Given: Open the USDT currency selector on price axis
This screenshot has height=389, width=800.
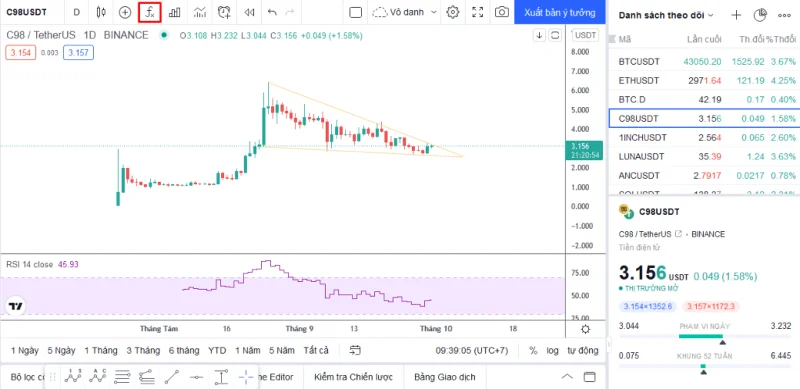Looking at the screenshot, I should 586,35.
